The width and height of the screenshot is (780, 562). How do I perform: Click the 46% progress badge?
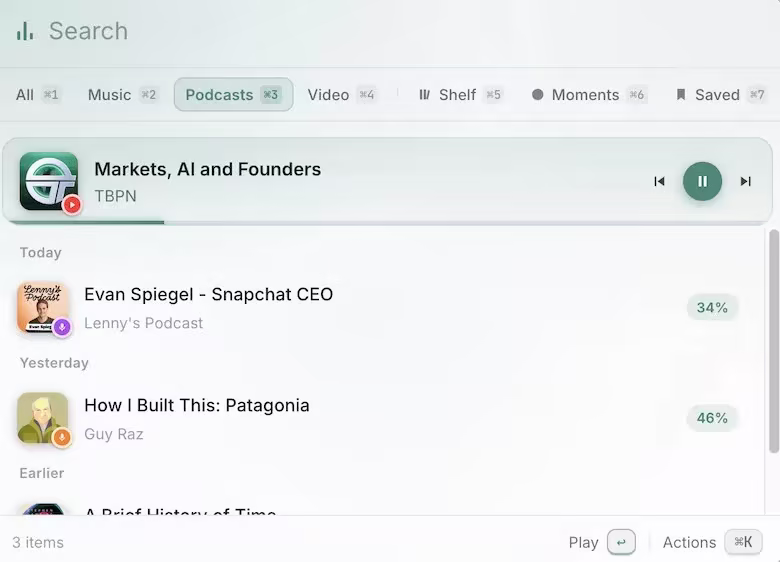[x=712, y=418]
